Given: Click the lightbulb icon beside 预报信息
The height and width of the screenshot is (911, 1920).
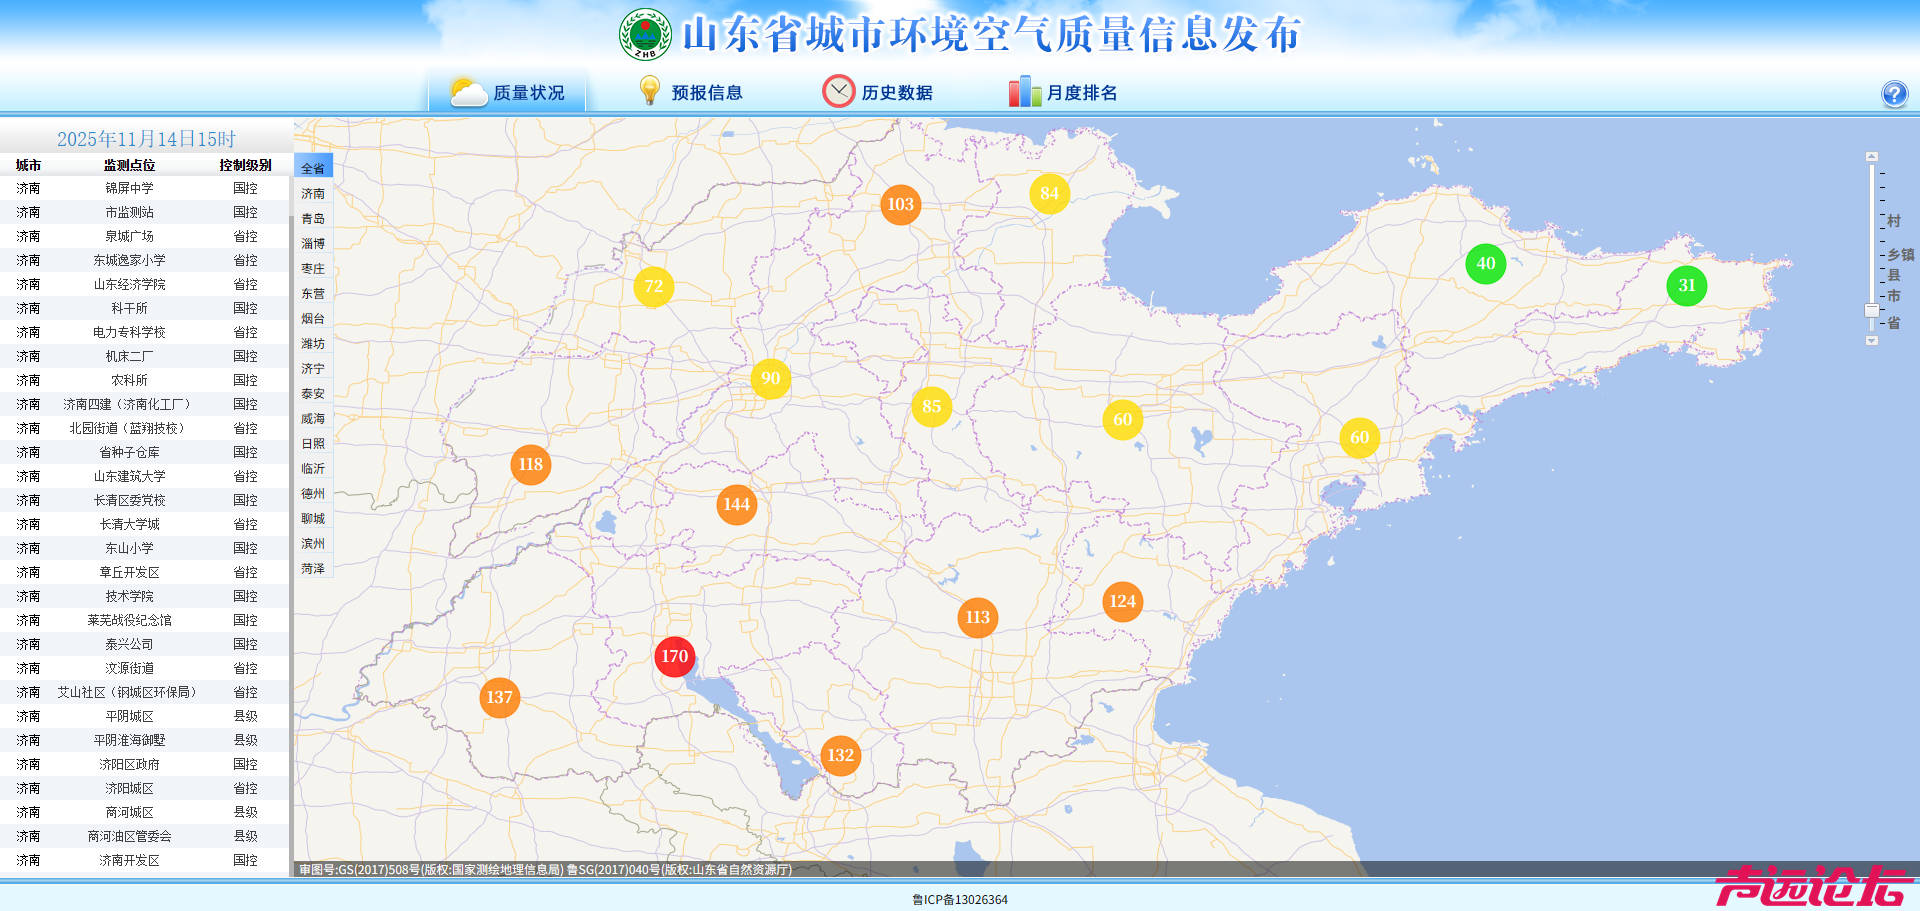Looking at the screenshot, I should click(x=650, y=90).
